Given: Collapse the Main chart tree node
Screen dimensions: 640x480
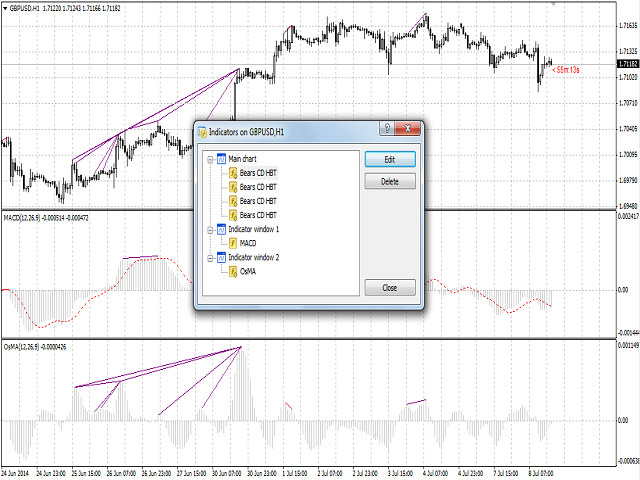Looking at the screenshot, I should pos(210,159).
